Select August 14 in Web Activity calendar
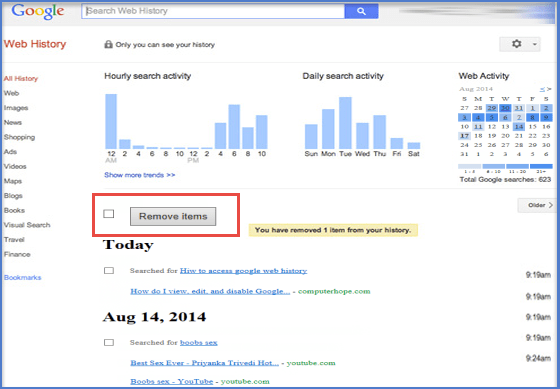The width and height of the screenshot is (560, 389). pyautogui.click(x=519, y=126)
